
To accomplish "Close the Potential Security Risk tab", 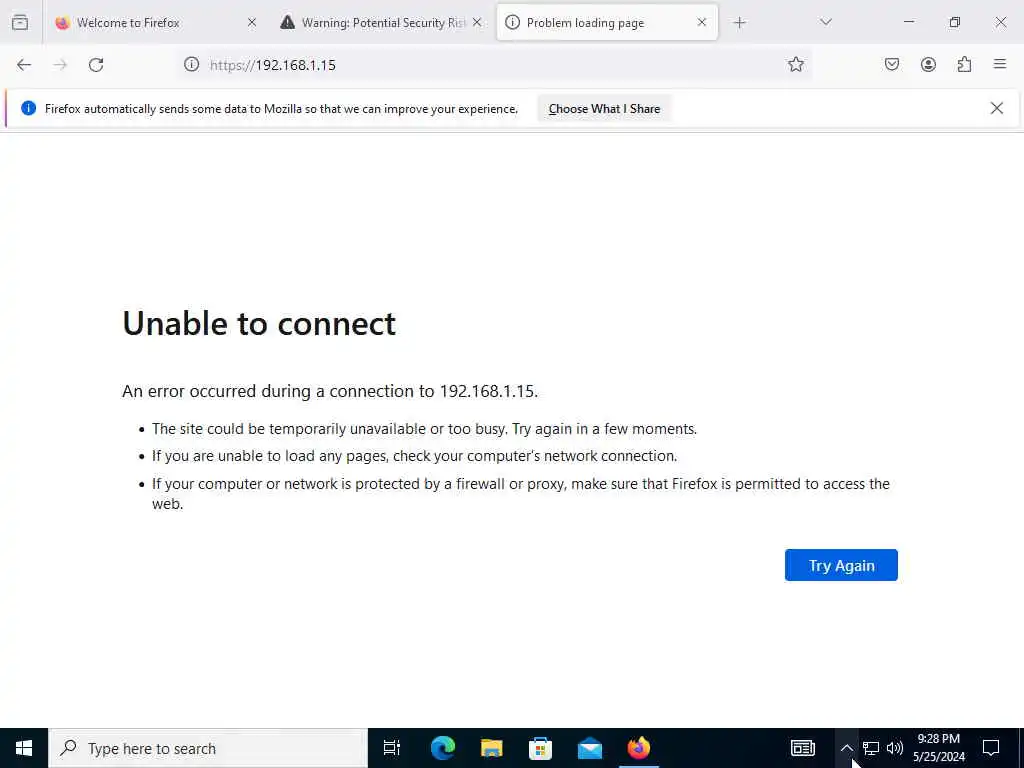I will tap(477, 23).
